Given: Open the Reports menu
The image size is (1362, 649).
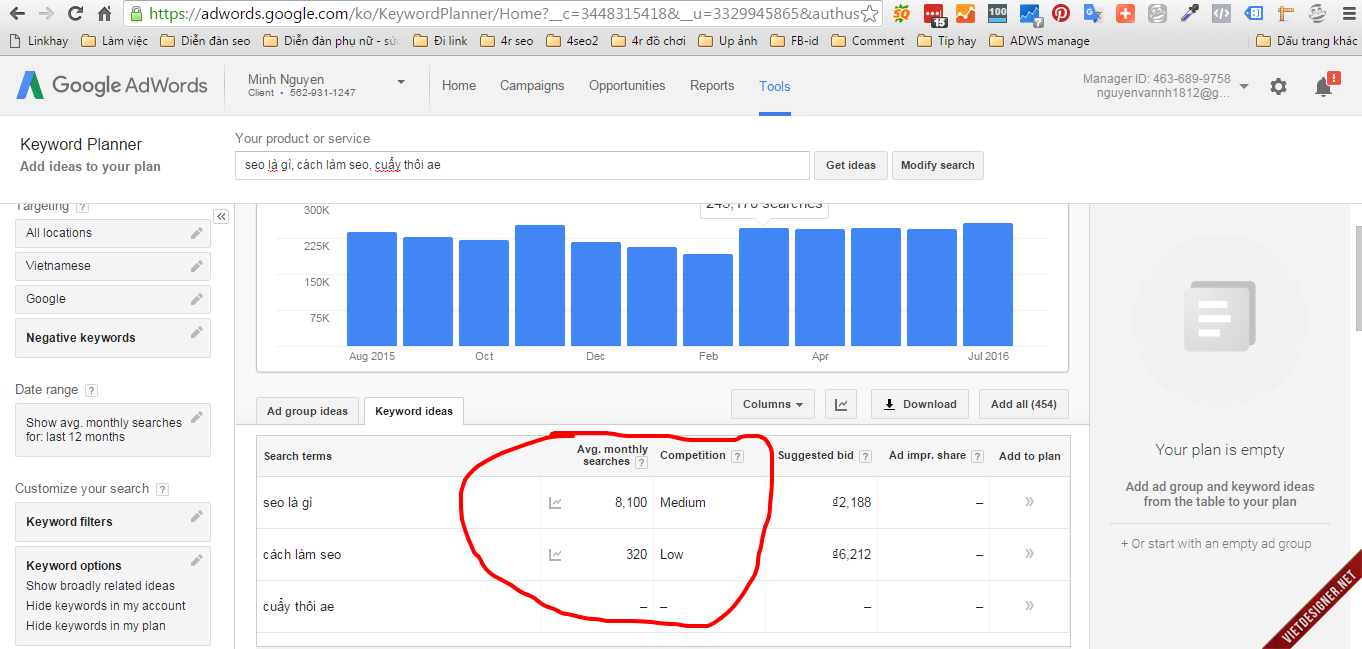Looking at the screenshot, I should 712,86.
